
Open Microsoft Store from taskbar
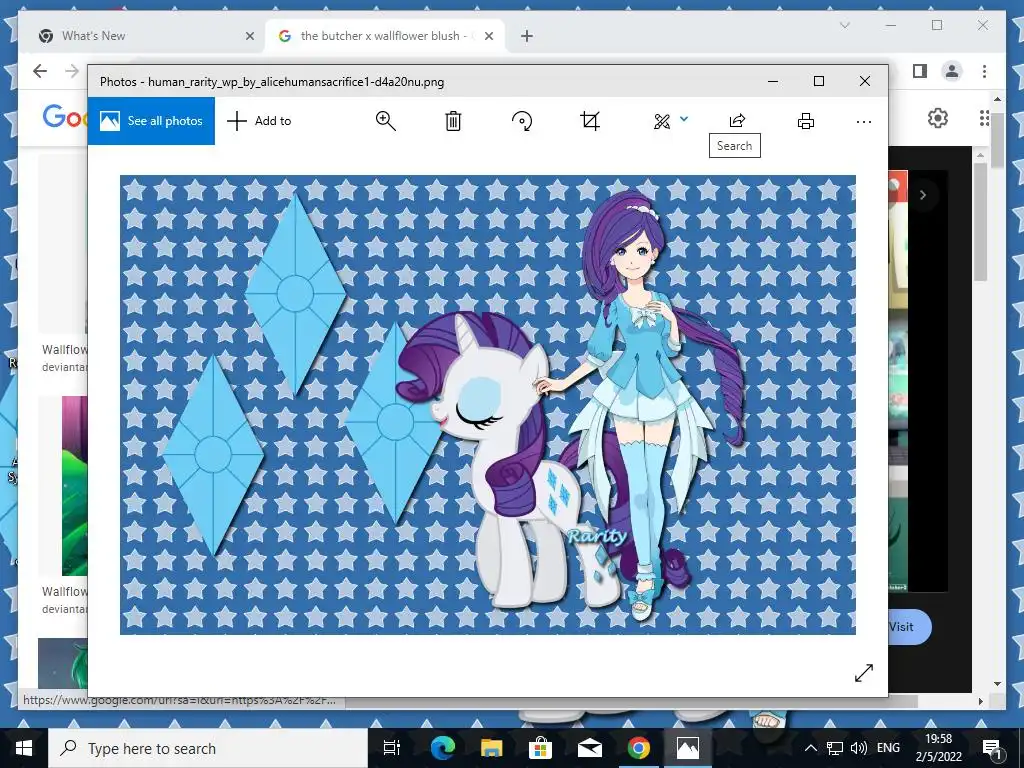(540, 748)
